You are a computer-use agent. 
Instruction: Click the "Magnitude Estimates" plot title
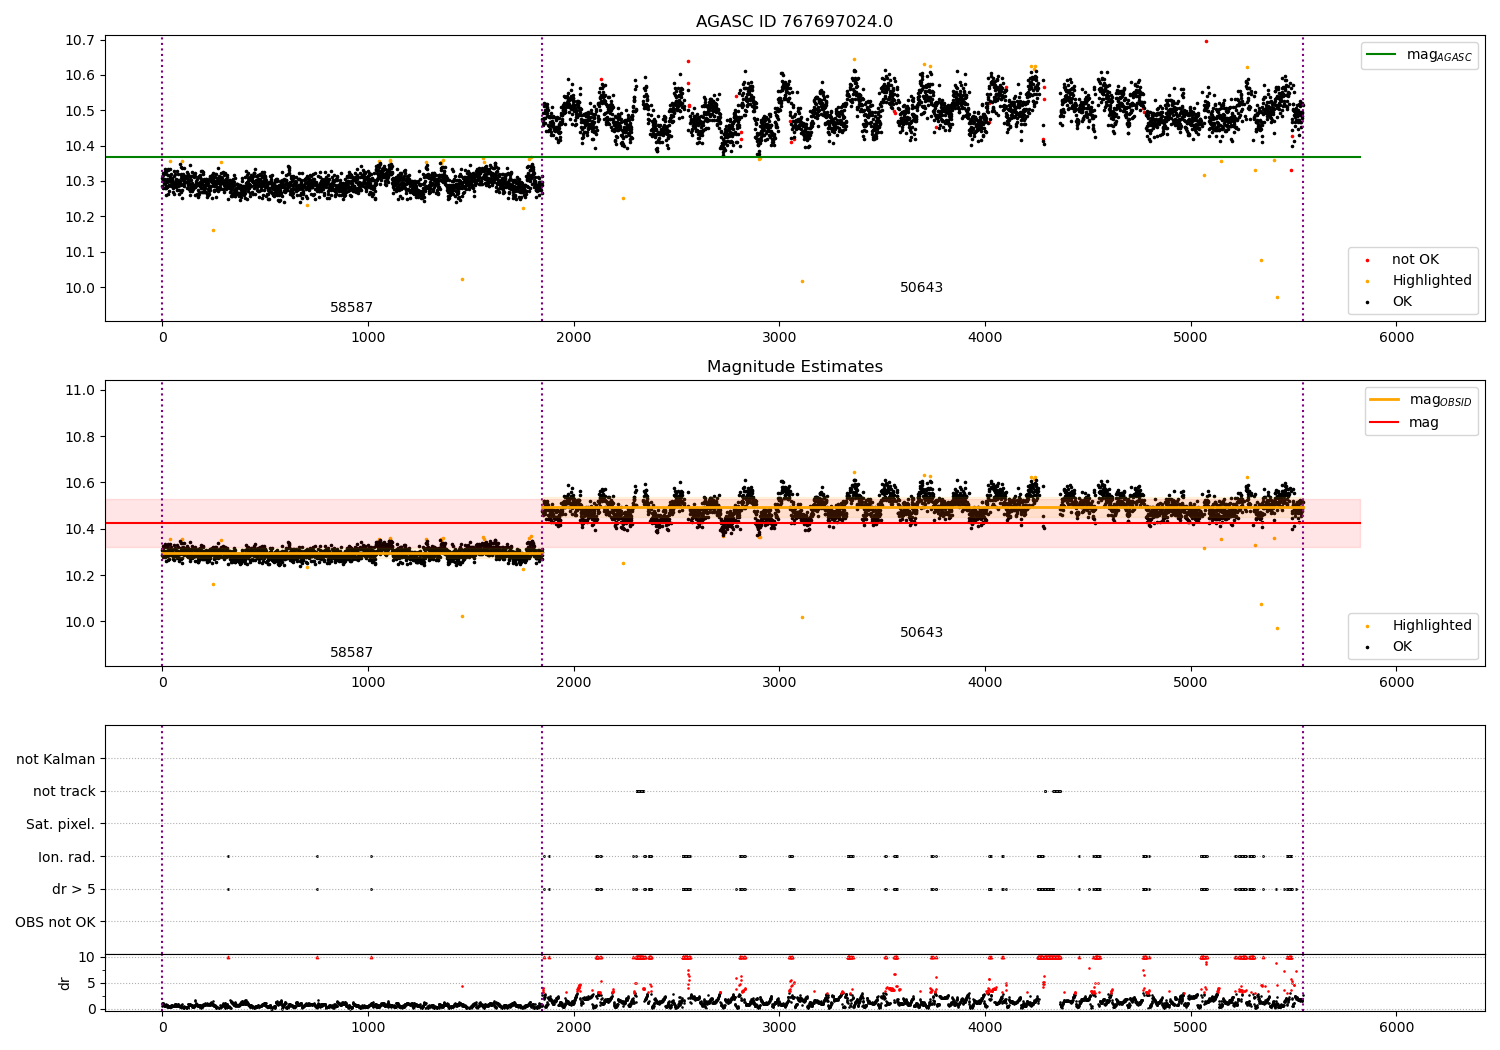794,367
